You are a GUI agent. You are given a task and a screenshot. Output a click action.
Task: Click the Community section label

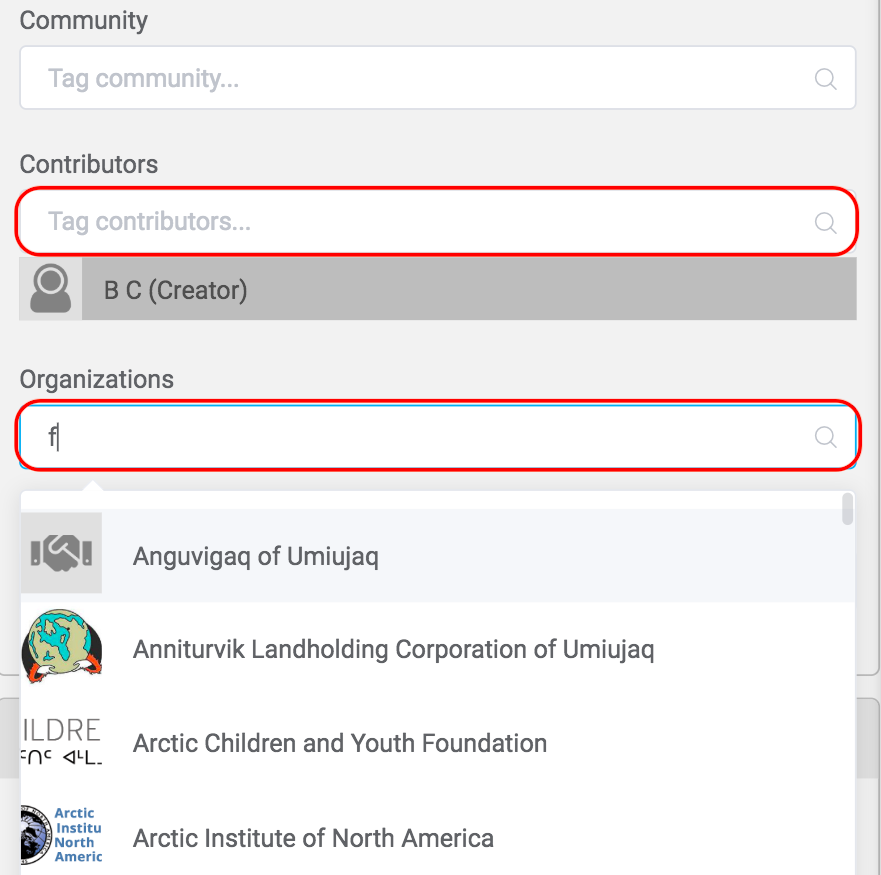pyautogui.click(x=84, y=20)
